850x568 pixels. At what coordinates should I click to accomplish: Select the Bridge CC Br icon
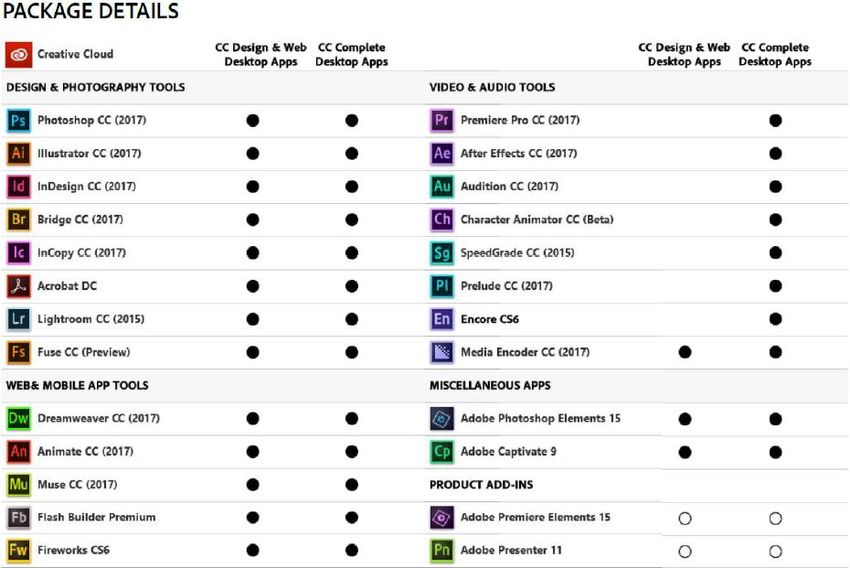(18, 220)
